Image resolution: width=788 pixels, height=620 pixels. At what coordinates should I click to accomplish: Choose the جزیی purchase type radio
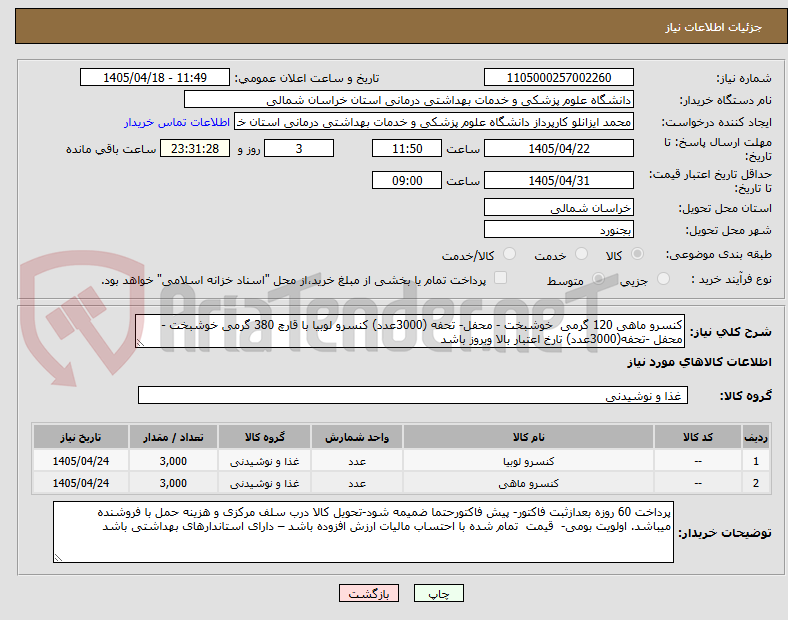663,278
